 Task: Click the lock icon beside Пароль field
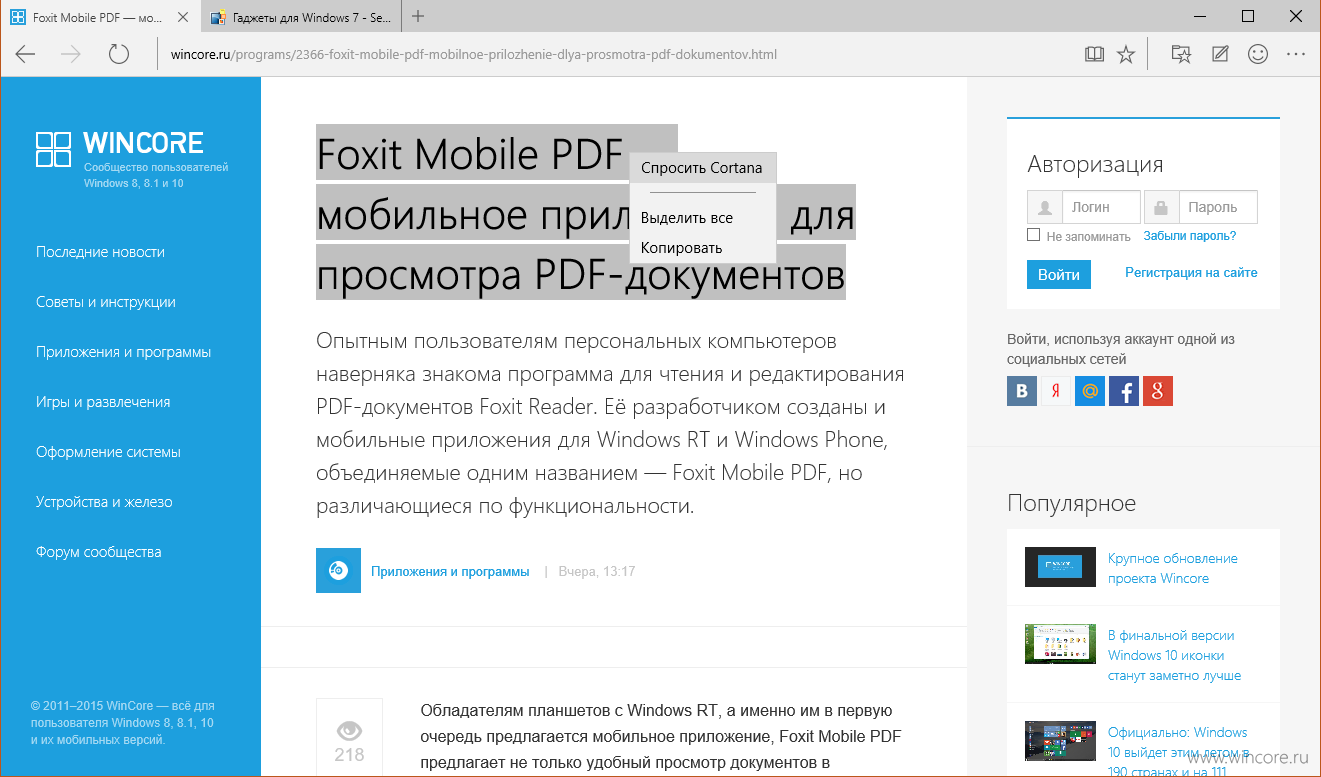click(1162, 207)
